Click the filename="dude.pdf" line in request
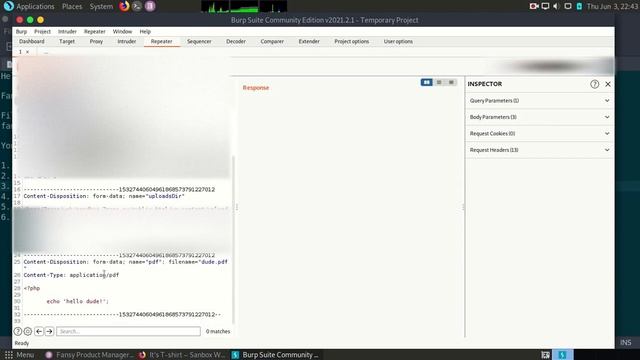Image resolution: width=640 pixels, height=360 pixels. pos(126,262)
